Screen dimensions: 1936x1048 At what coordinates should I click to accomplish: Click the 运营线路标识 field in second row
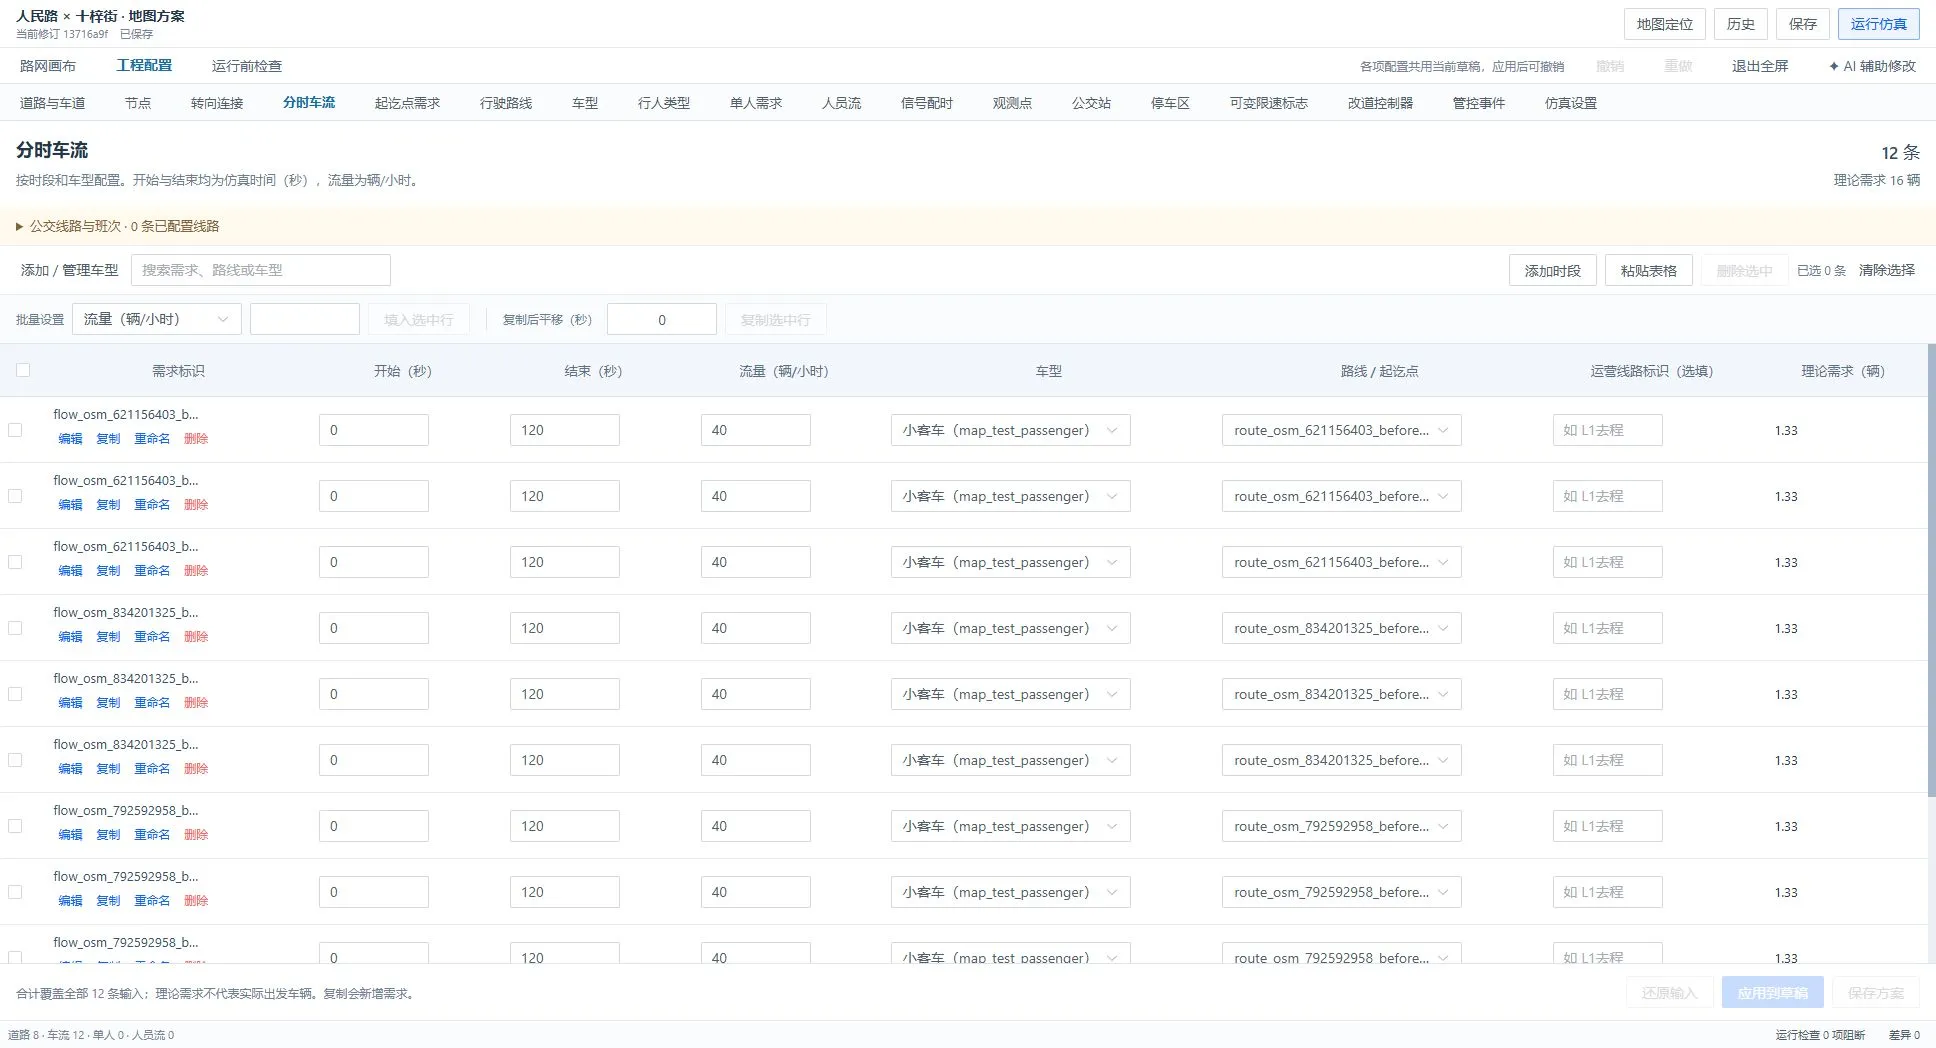[x=1607, y=496]
